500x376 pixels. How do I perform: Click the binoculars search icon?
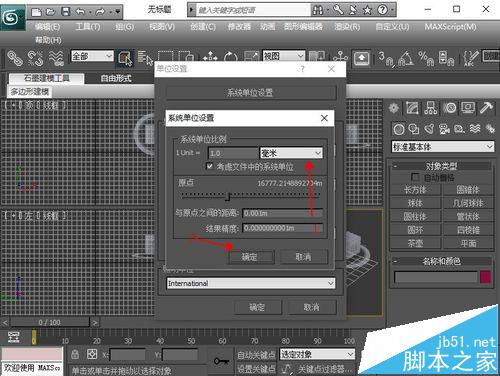click(x=318, y=10)
